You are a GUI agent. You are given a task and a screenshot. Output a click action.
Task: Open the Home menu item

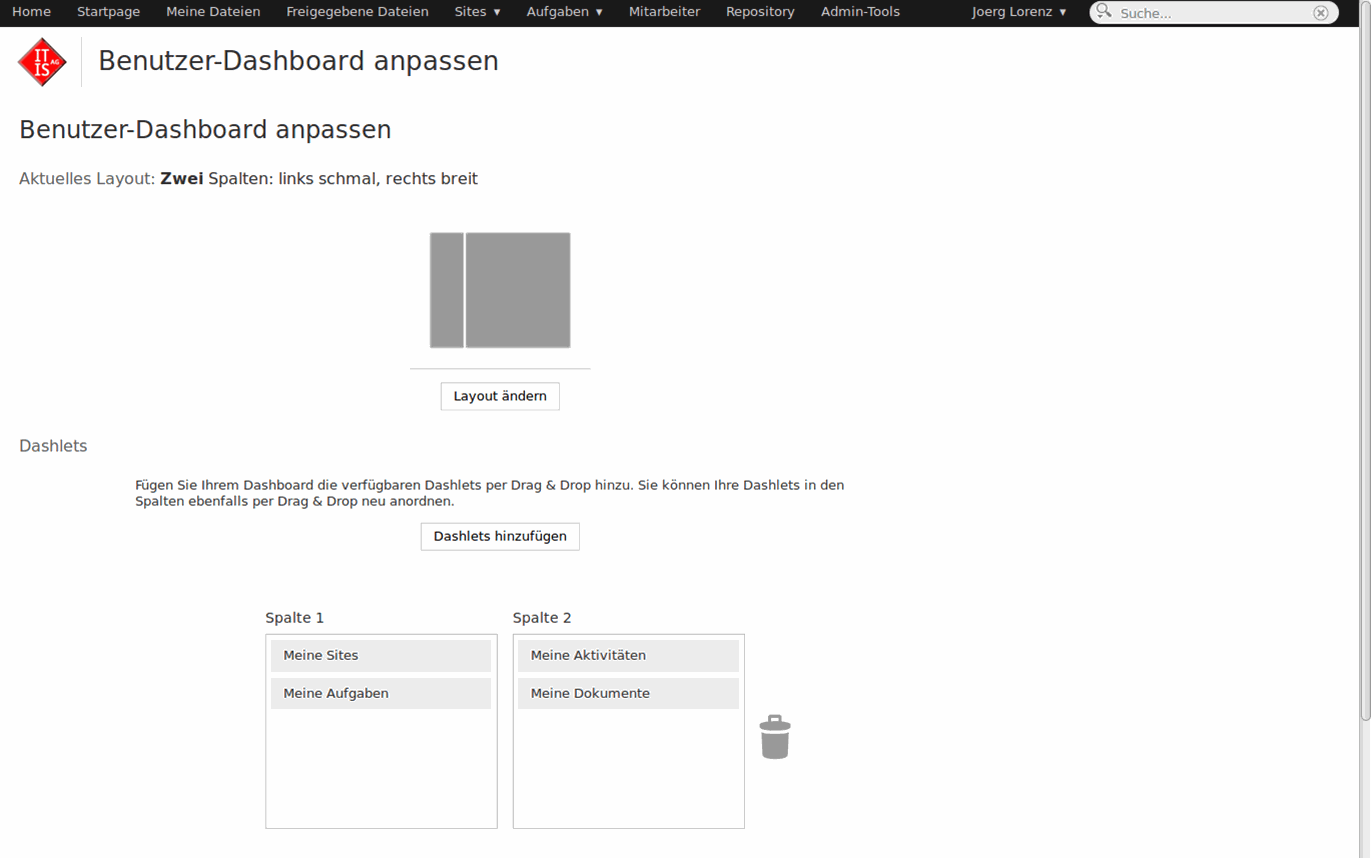click(x=31, y=12)
